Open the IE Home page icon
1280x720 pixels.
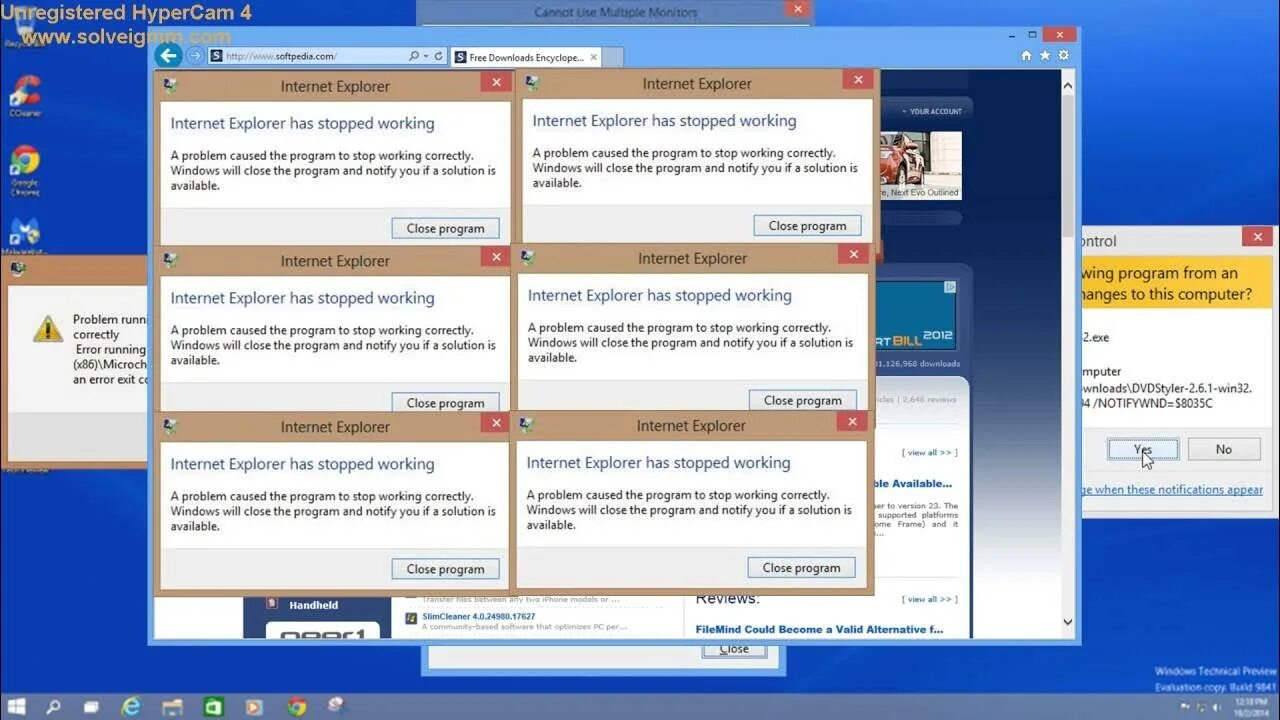click(1026, 56)
